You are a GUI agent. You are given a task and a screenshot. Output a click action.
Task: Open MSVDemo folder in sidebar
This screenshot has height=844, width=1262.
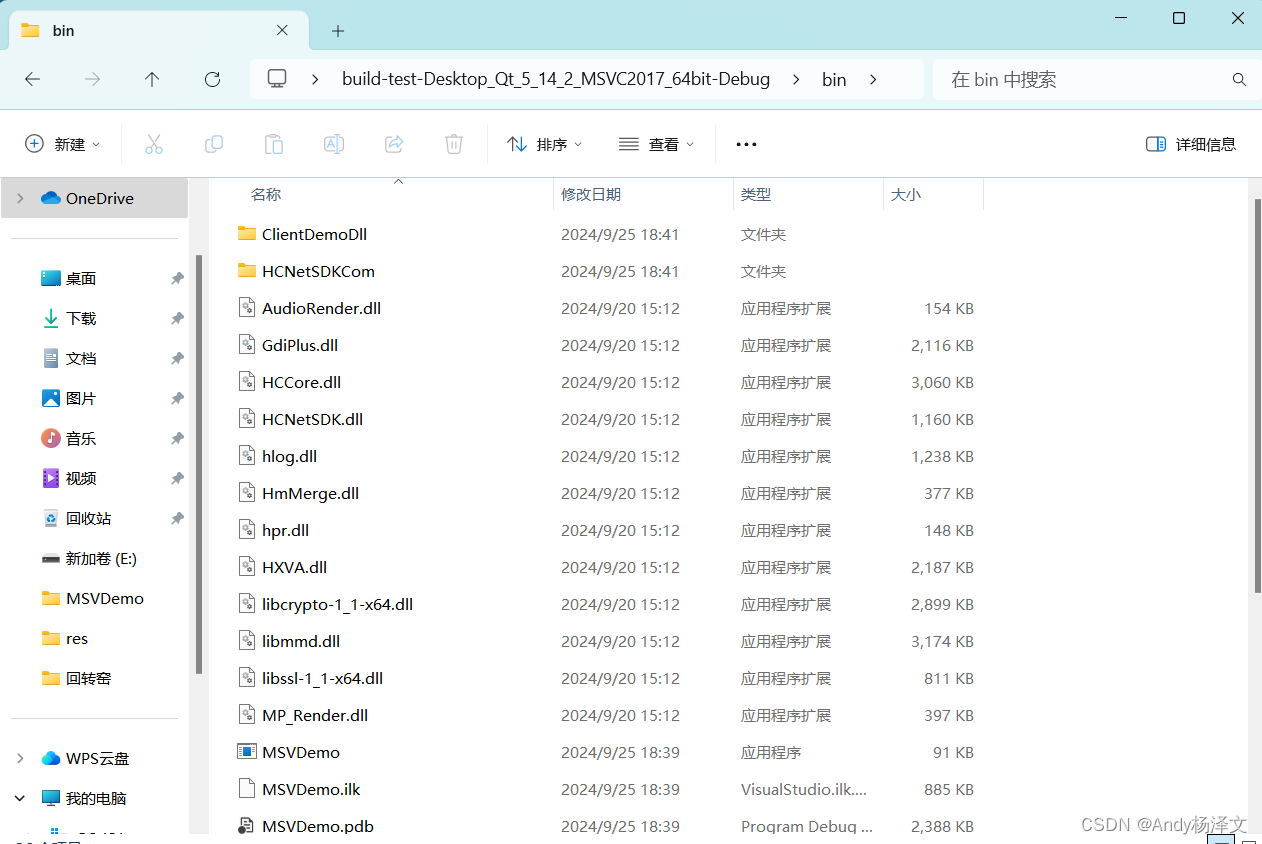click(93, 598)
